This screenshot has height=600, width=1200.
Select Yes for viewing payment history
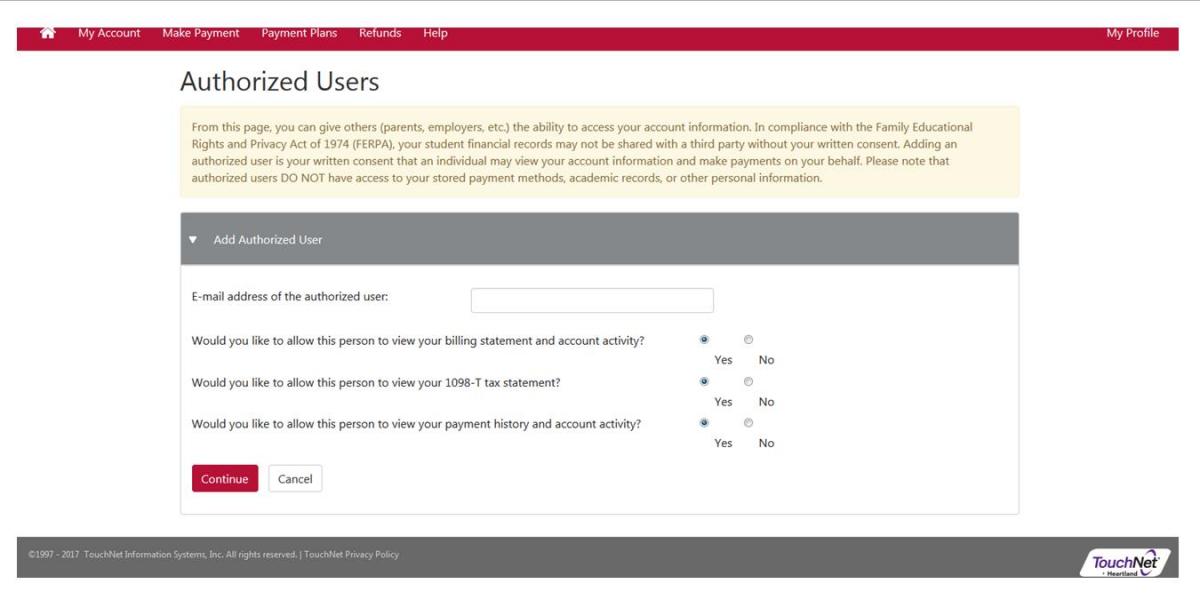705,422
